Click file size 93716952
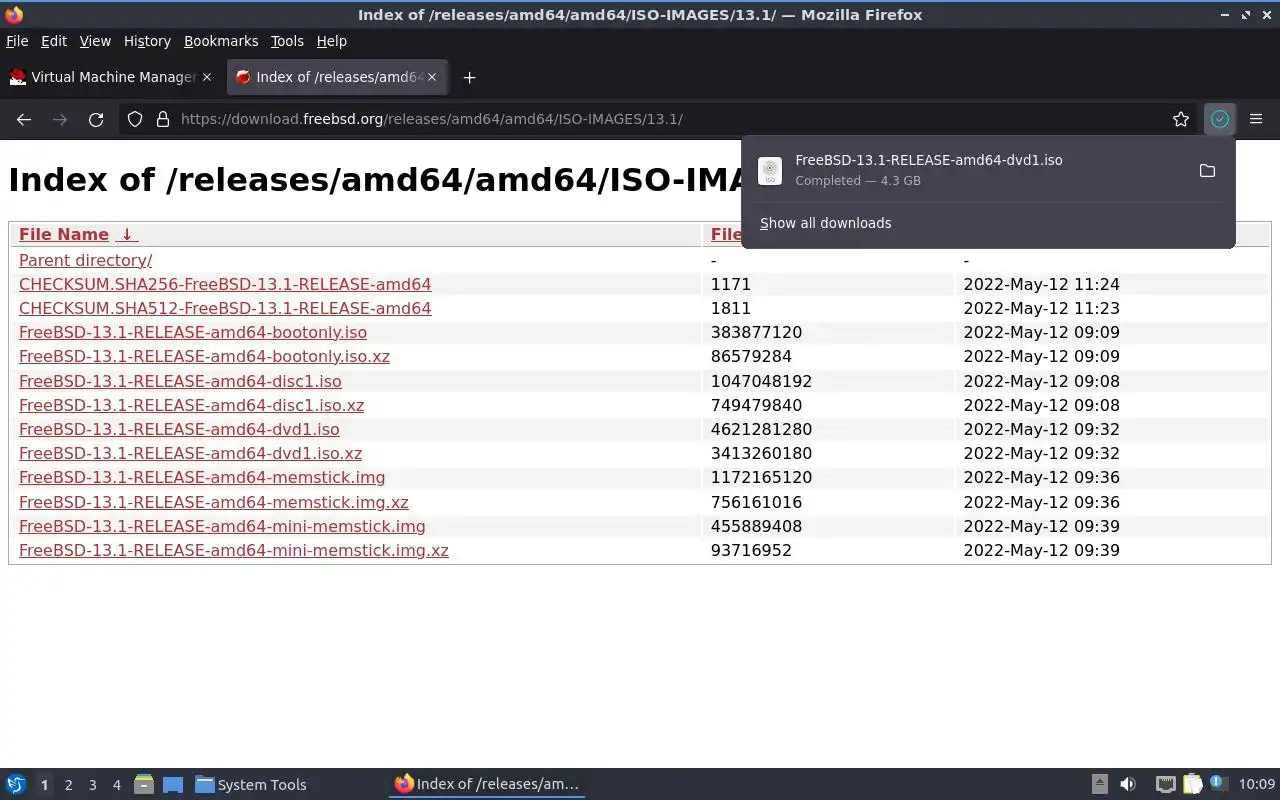 click(x=751, y=550)
